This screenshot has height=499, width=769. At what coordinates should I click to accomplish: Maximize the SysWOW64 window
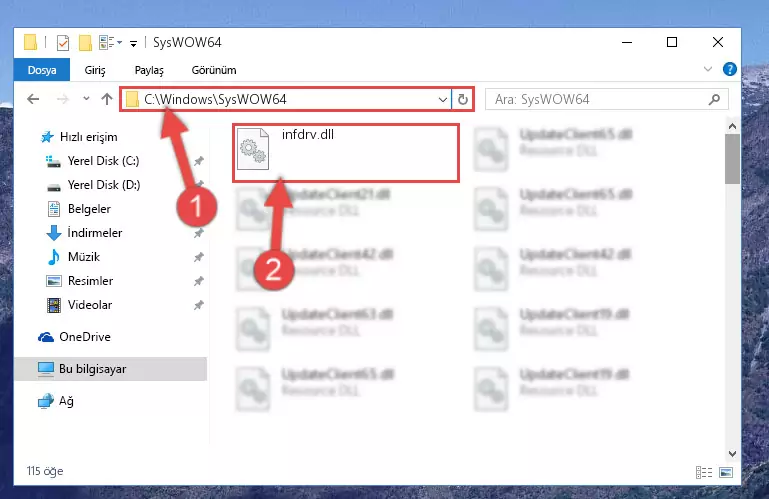coord(672,43)
